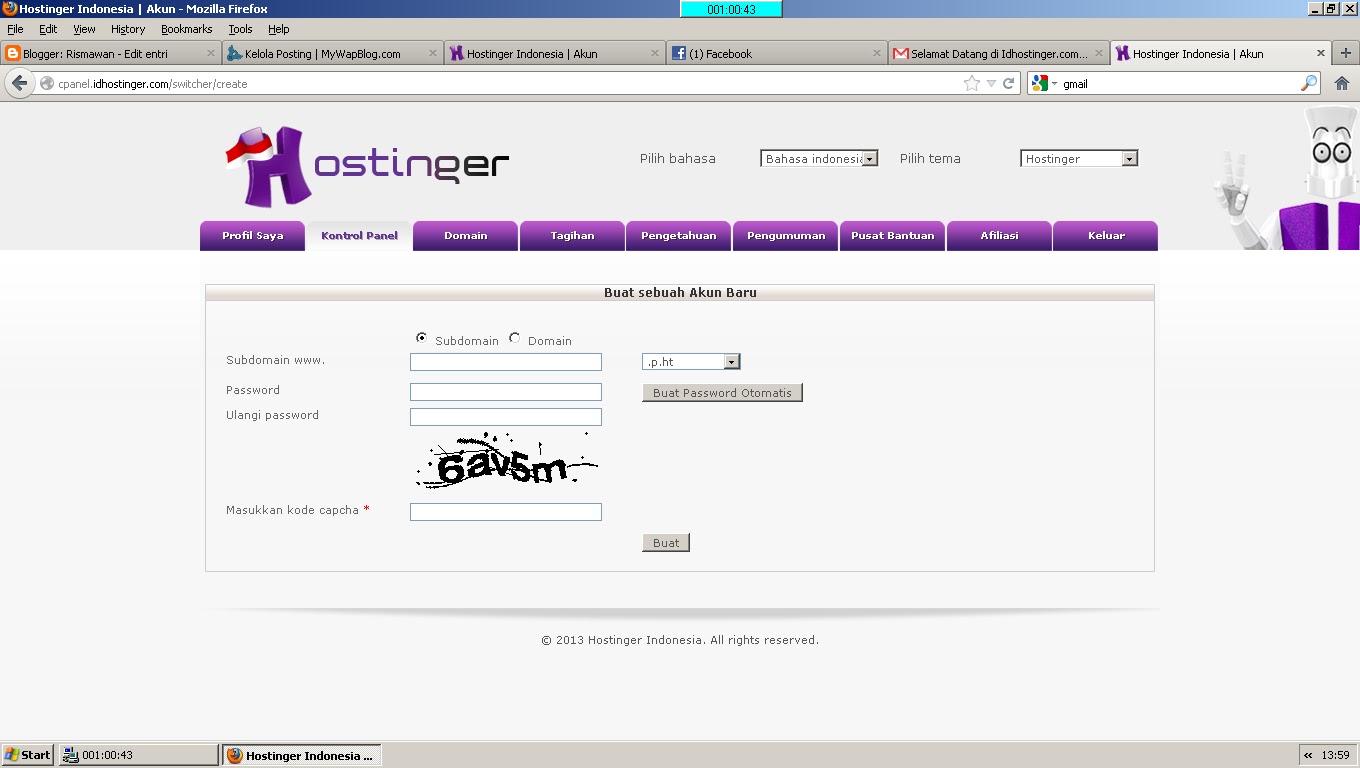The width and height of the screenshot is (1360, 768).
Task: Open URL history dropdown arrow
Action: pos(991,84)
